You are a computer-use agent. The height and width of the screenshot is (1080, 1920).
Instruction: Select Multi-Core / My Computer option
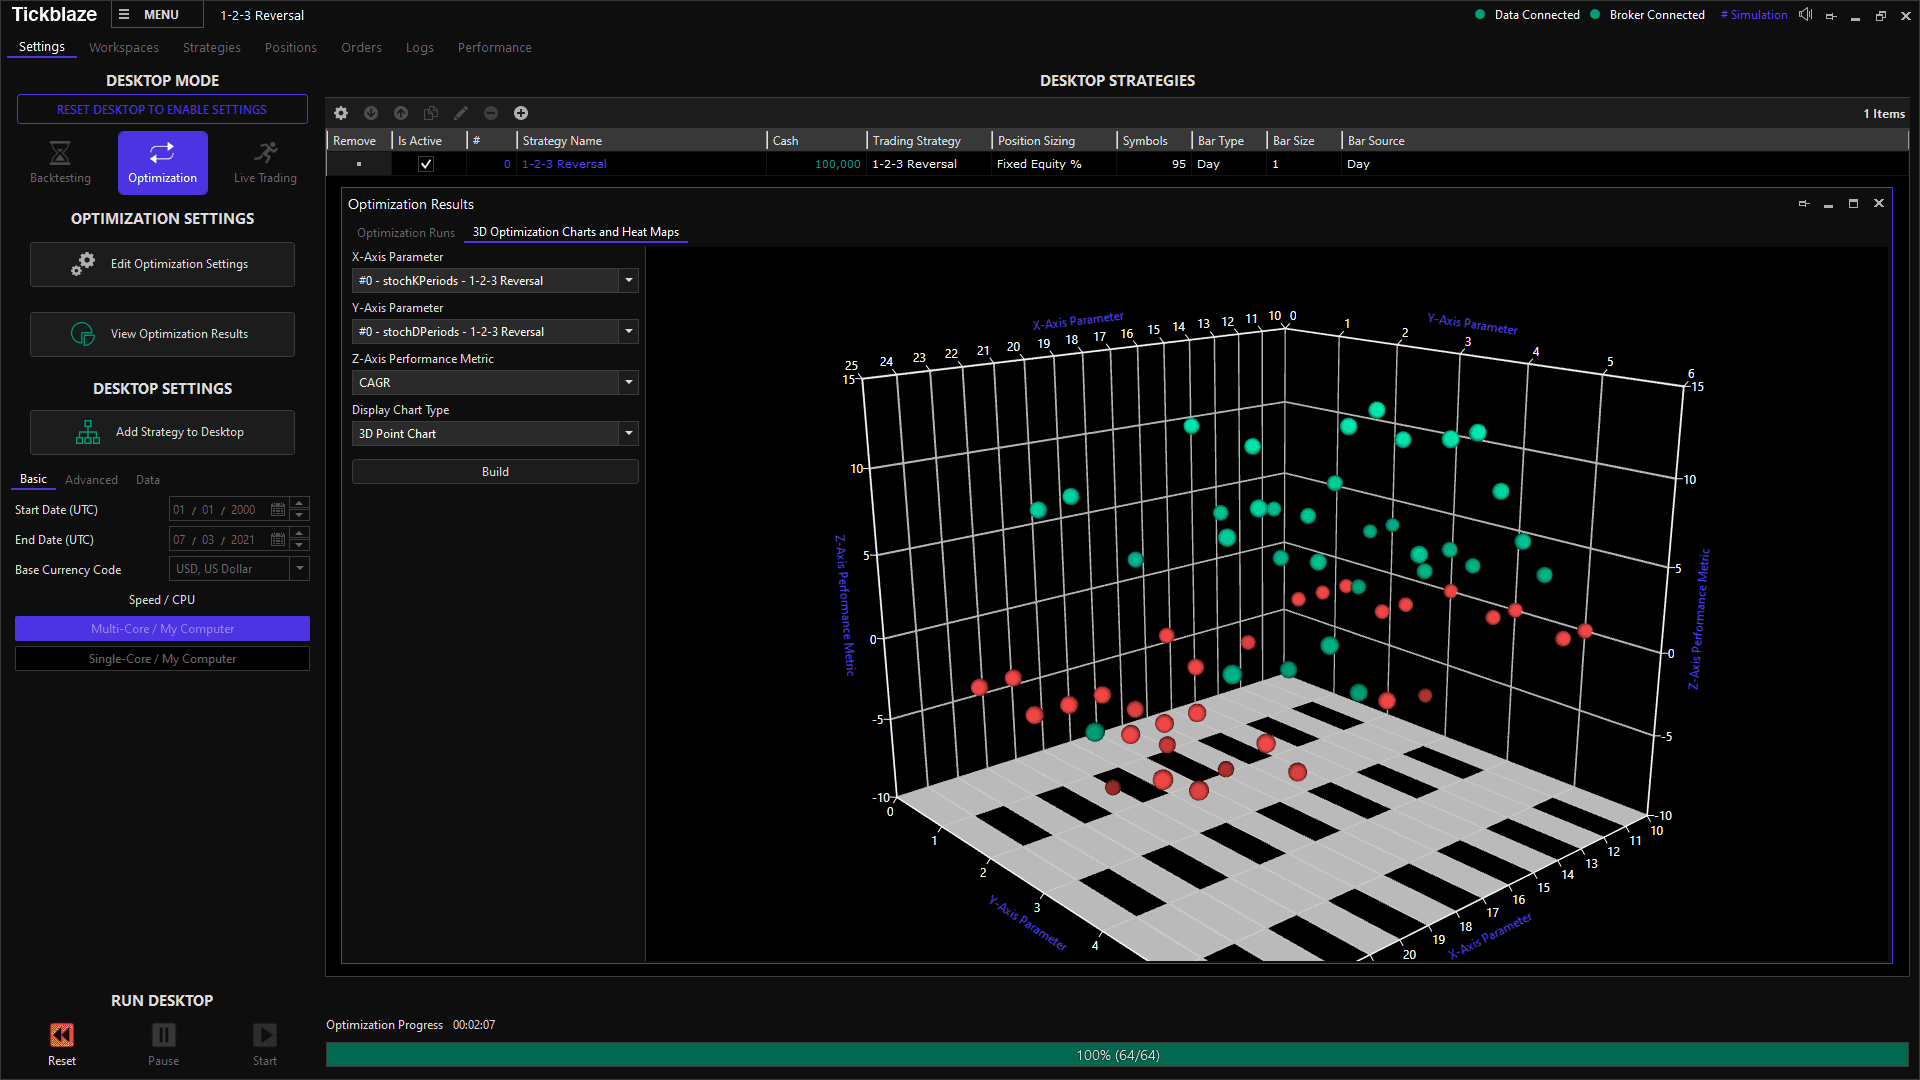(x=162, y=629)
